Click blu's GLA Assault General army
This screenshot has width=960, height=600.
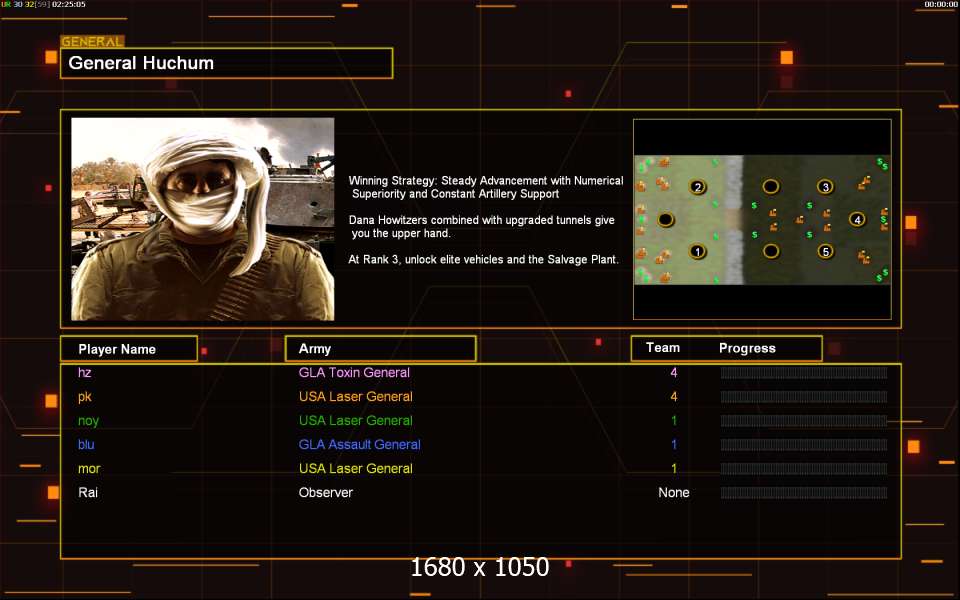pyautogui.click(x=359, y=445)
